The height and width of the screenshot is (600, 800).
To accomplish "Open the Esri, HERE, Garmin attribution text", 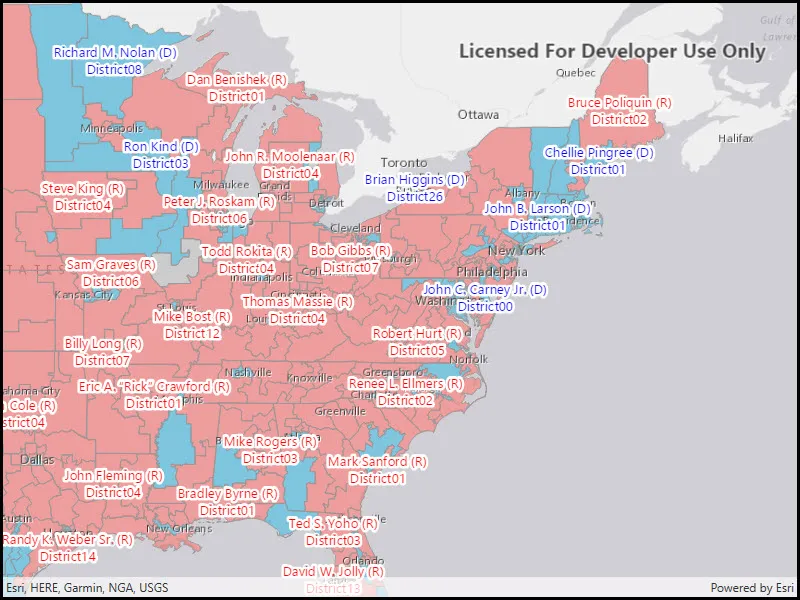I will 87,588.
